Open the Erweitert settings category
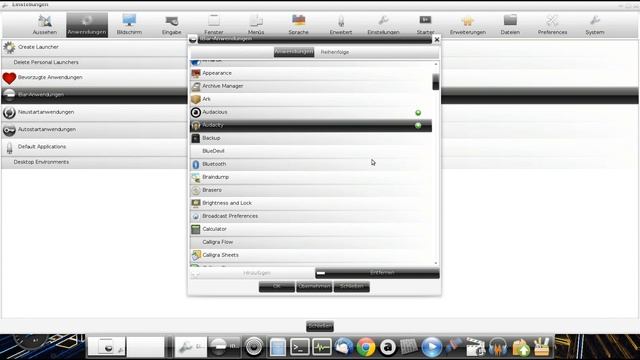 click(341, 25)
